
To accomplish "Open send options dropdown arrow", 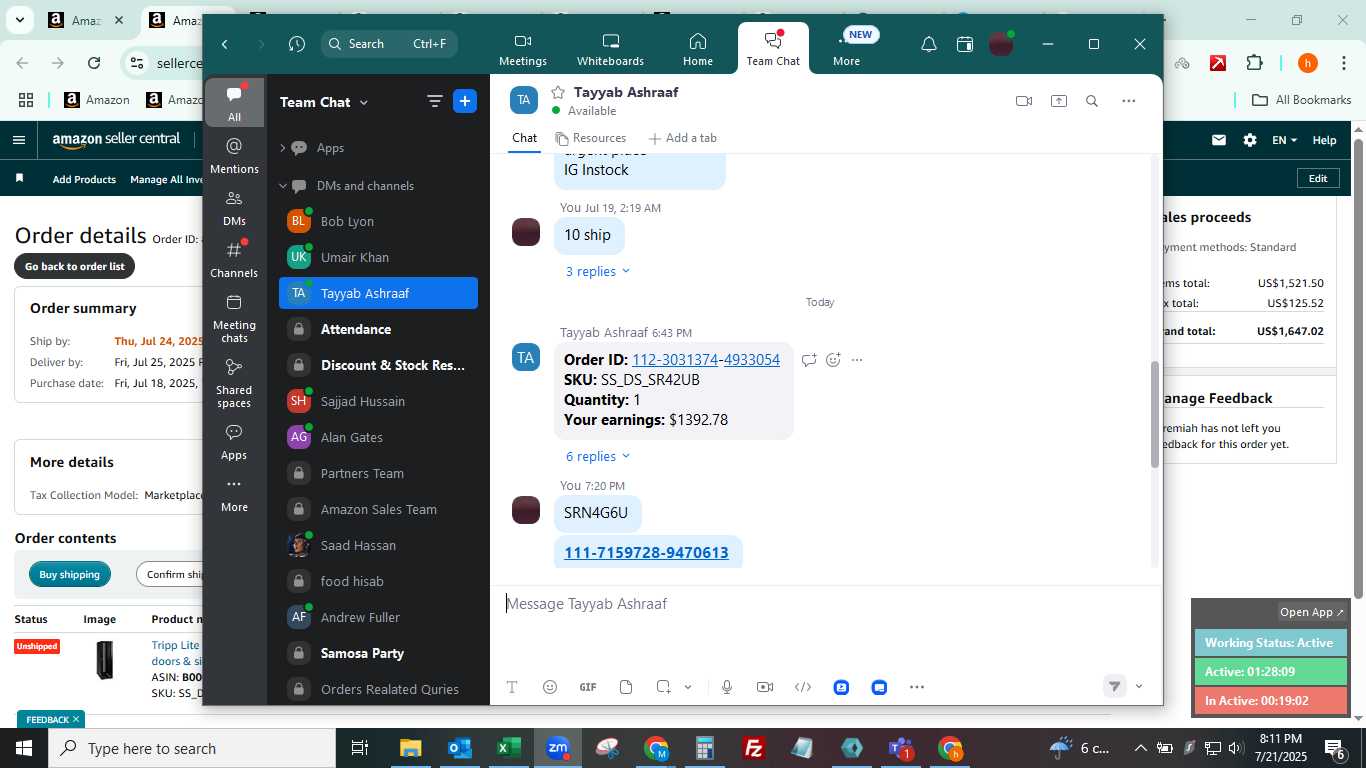I will click(1139, 686).
